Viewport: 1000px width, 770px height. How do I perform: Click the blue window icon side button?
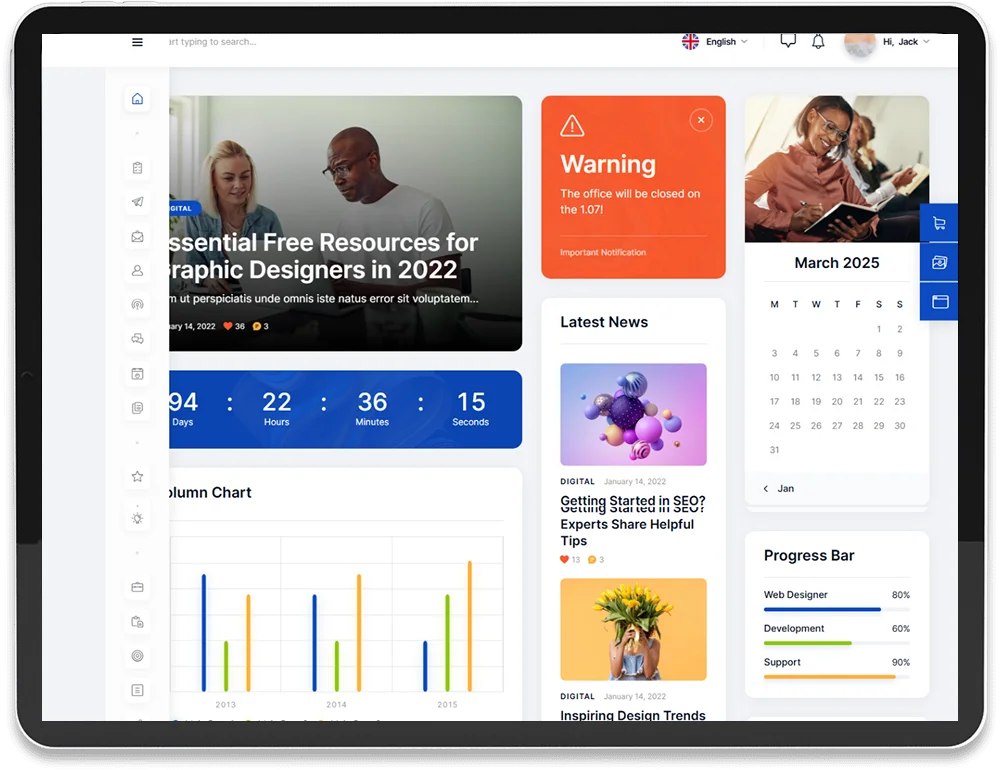938,301
